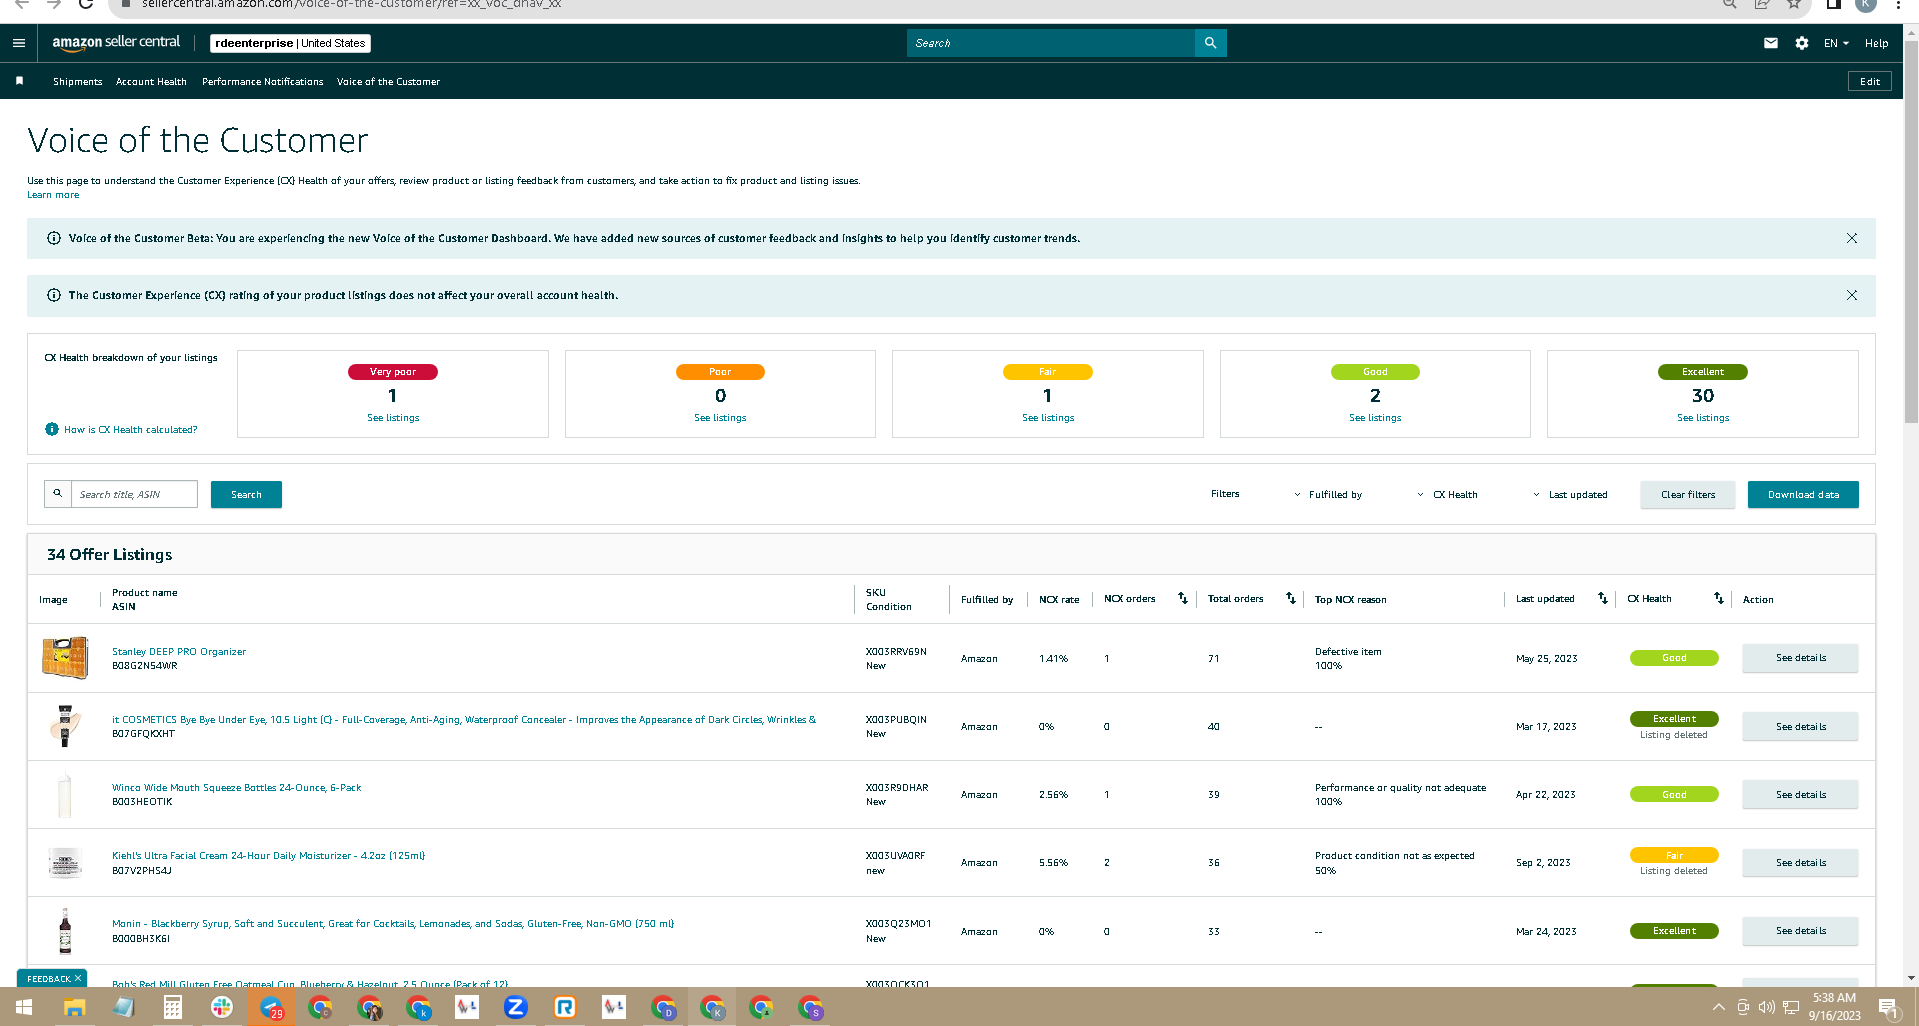Open Shipments in the navigation bar
Viewport: 1919px width, 1026px height.
coord(77,81)
